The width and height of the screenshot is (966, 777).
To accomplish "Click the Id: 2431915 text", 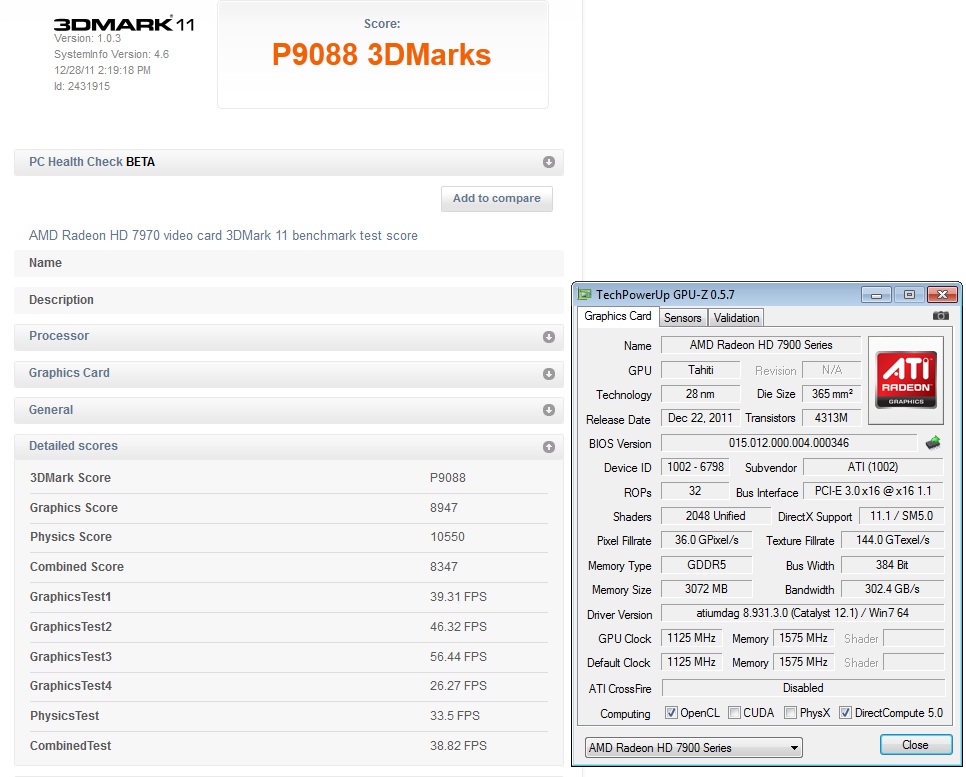I will [x=82, y=86].
